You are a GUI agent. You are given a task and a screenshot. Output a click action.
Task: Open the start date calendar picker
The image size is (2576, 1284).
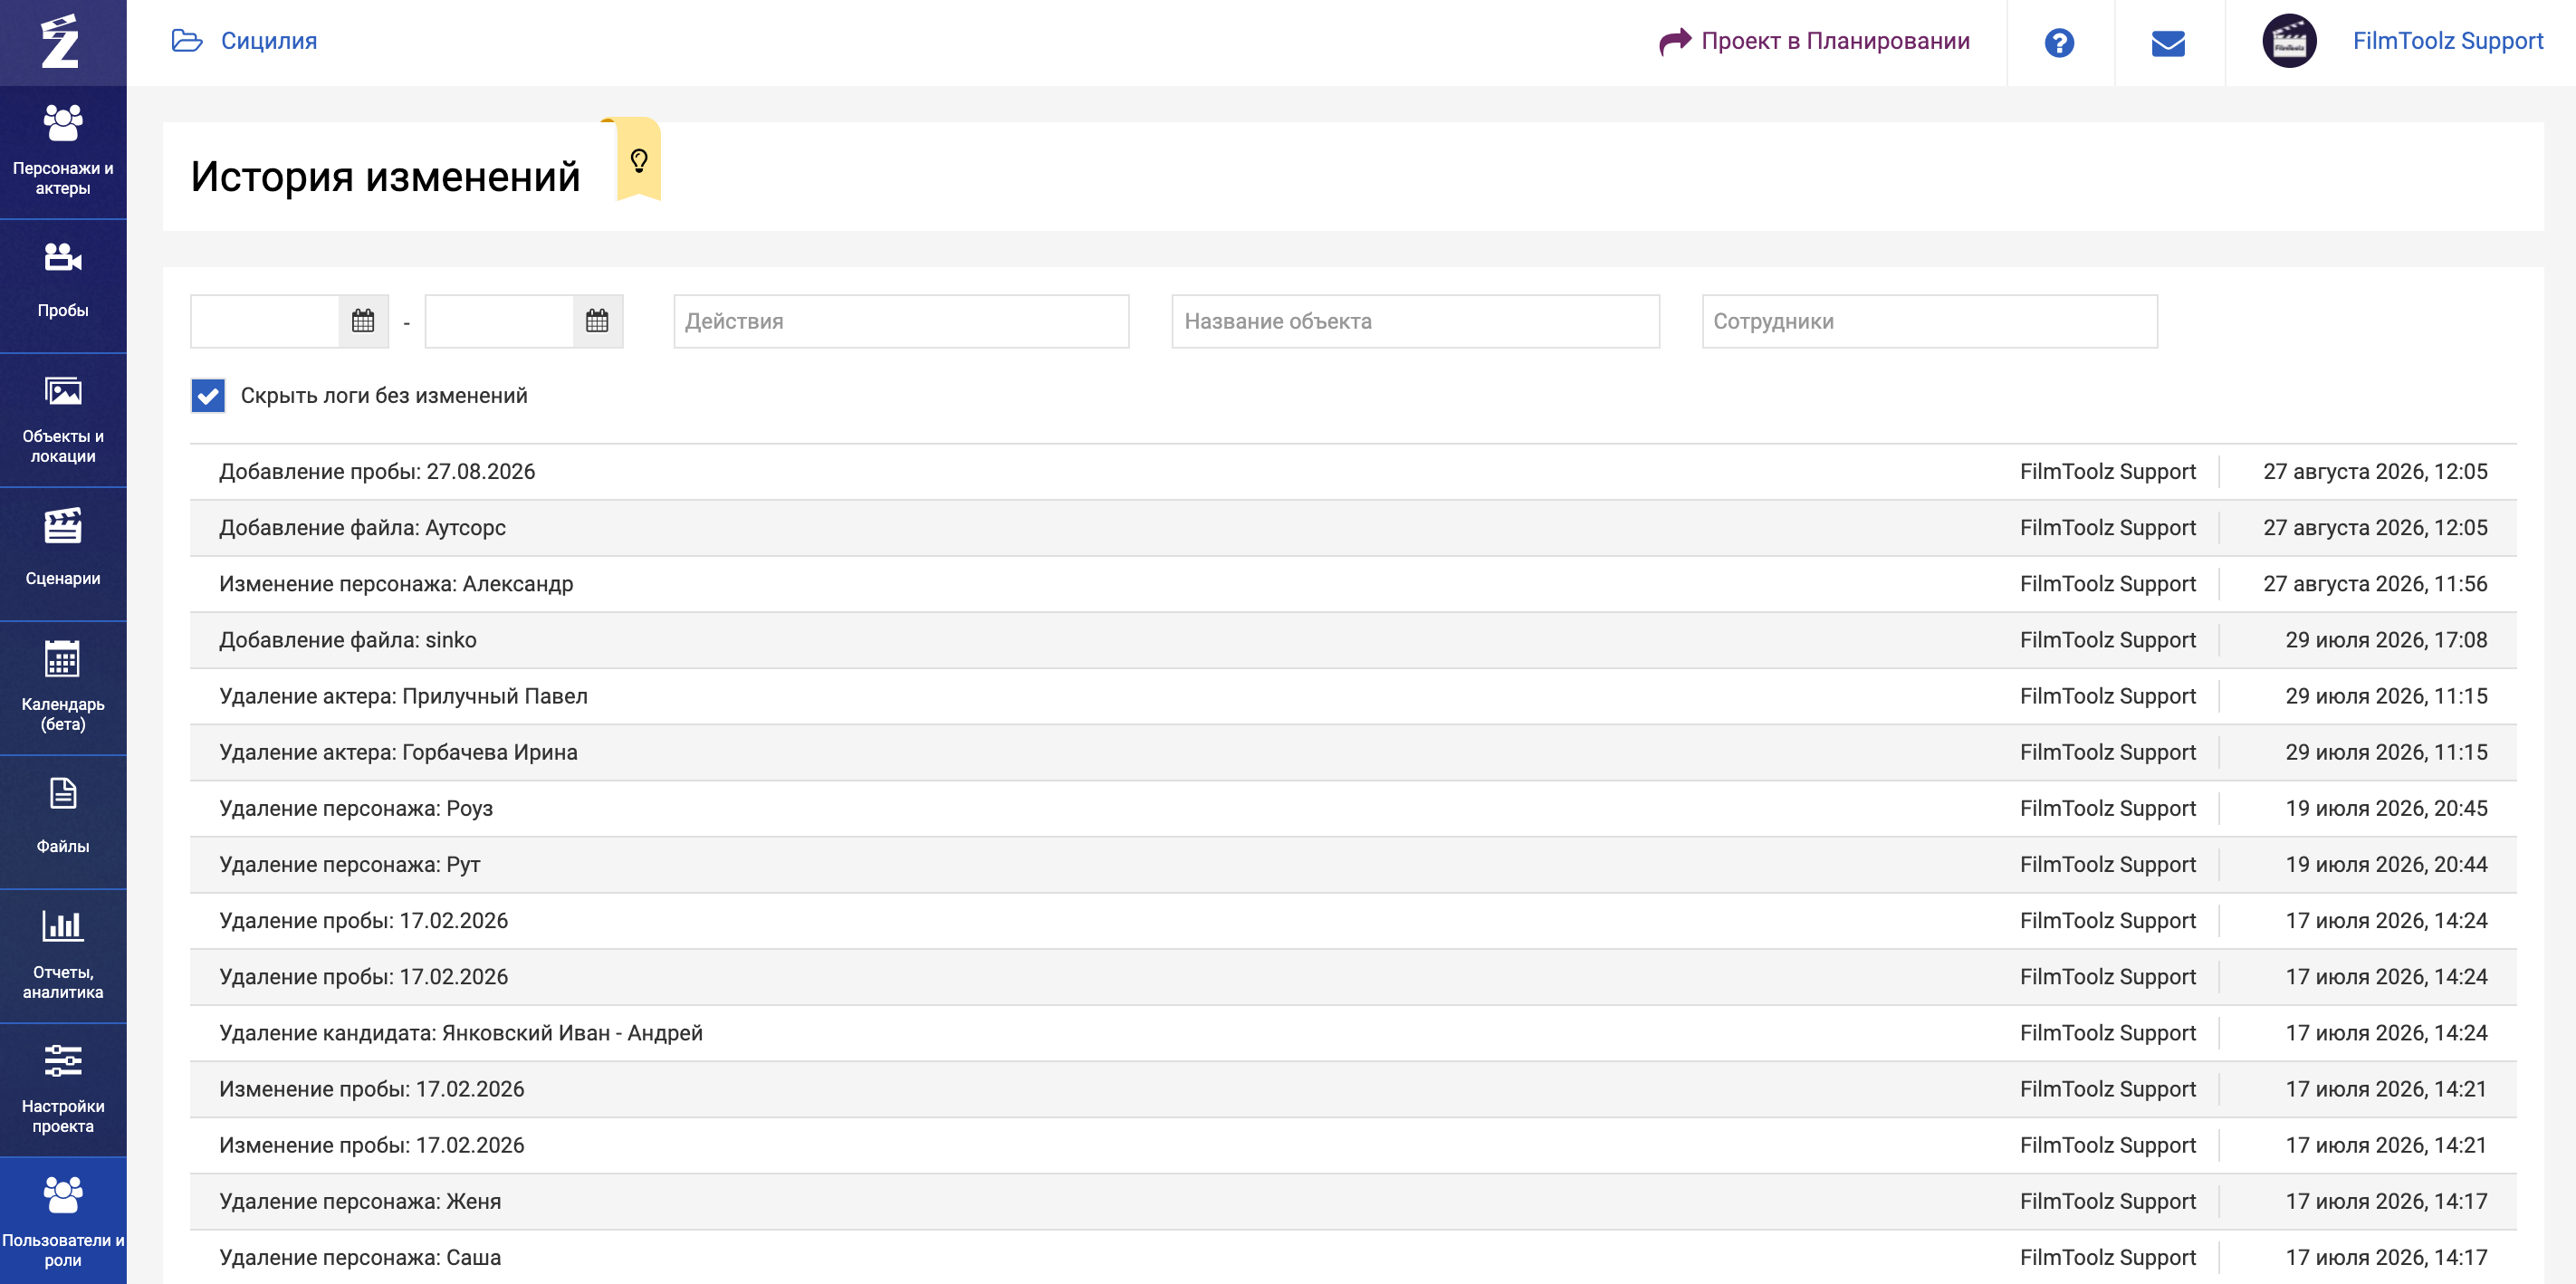click(x=363, y=321)
